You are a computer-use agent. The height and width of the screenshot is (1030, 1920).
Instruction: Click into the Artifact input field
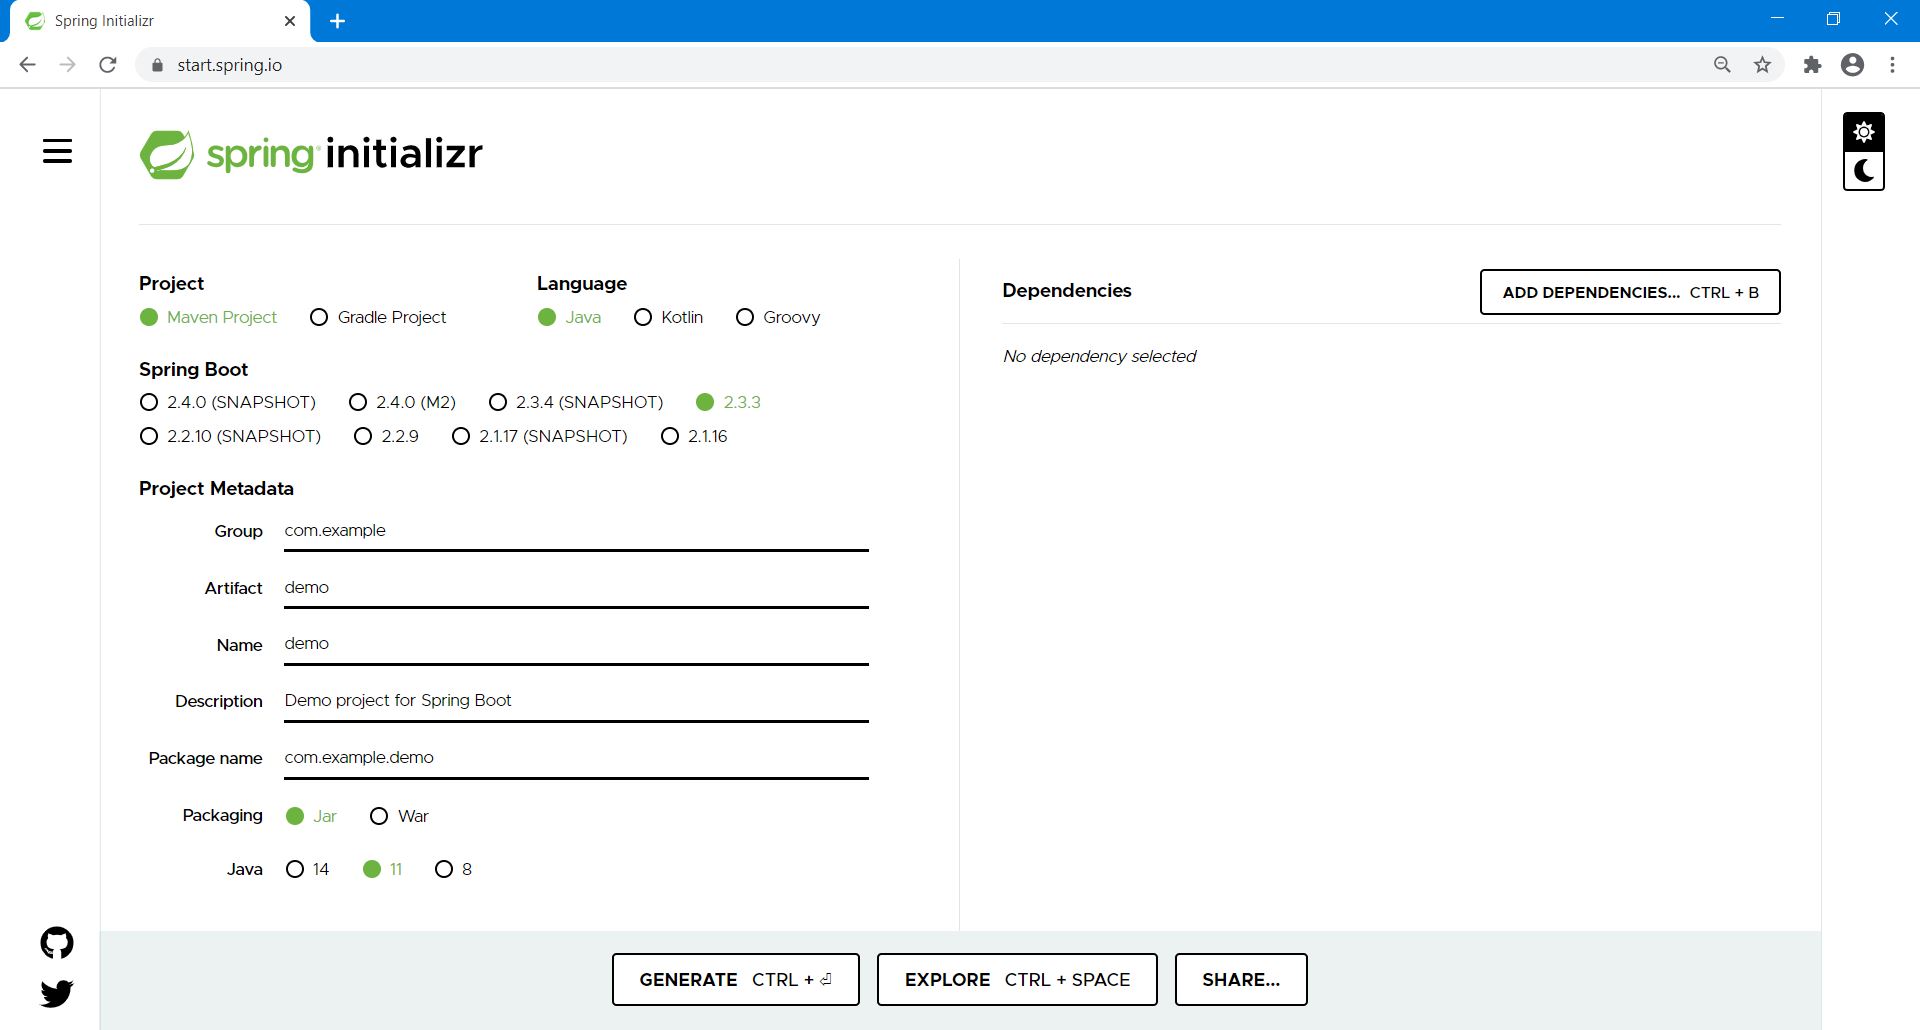pyautogui.click(x=575, y=588)
